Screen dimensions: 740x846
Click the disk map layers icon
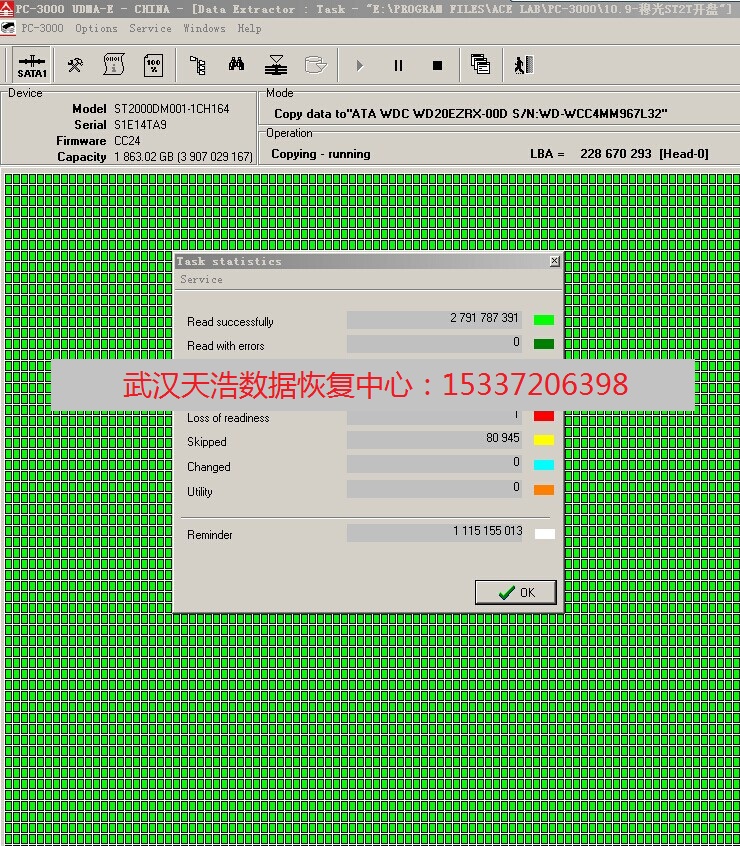pos(276,66)
